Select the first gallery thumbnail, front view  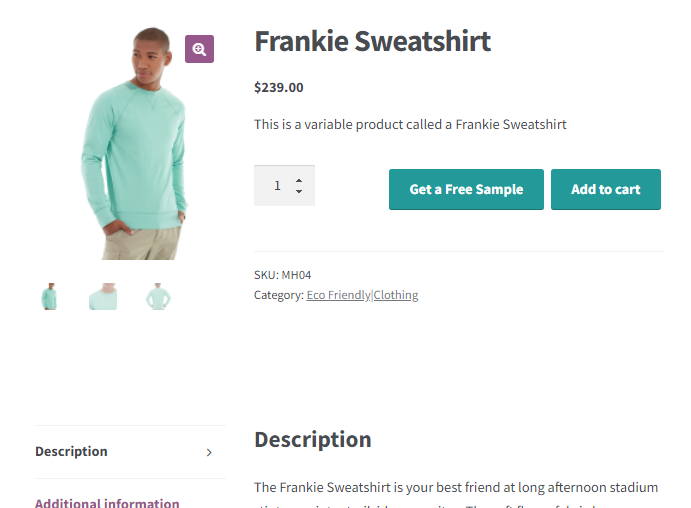point(49,296)
